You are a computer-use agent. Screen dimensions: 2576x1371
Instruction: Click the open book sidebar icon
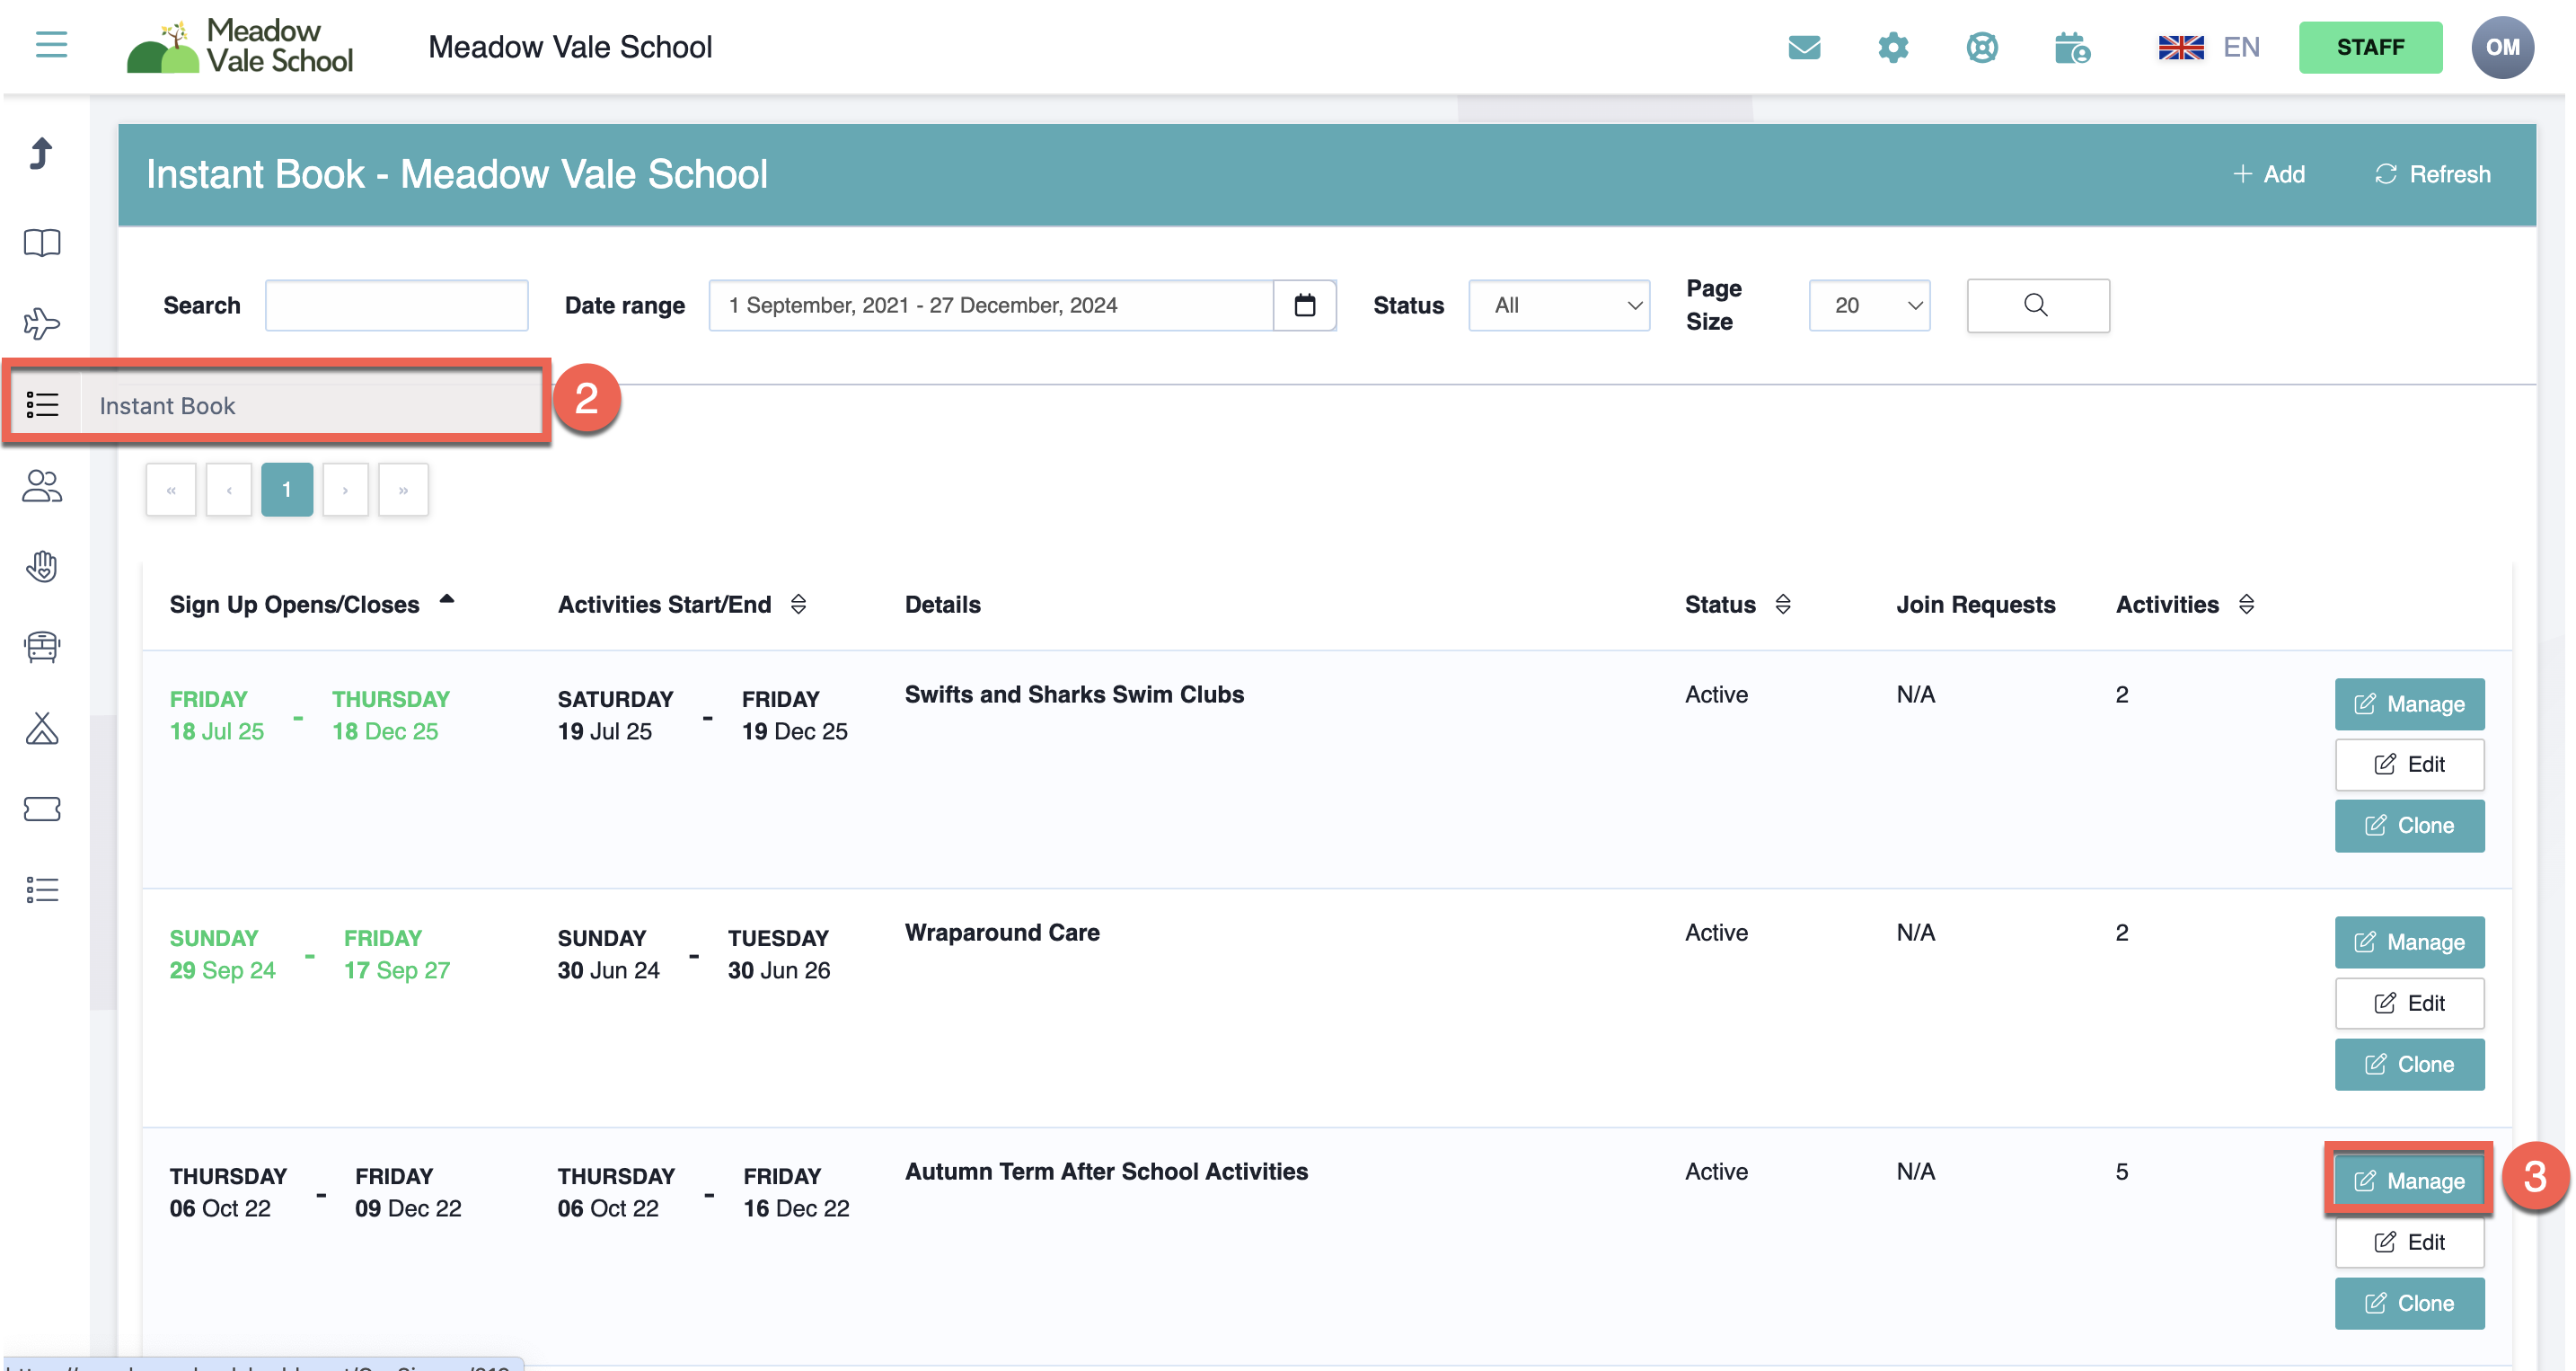tap(42, 243)
